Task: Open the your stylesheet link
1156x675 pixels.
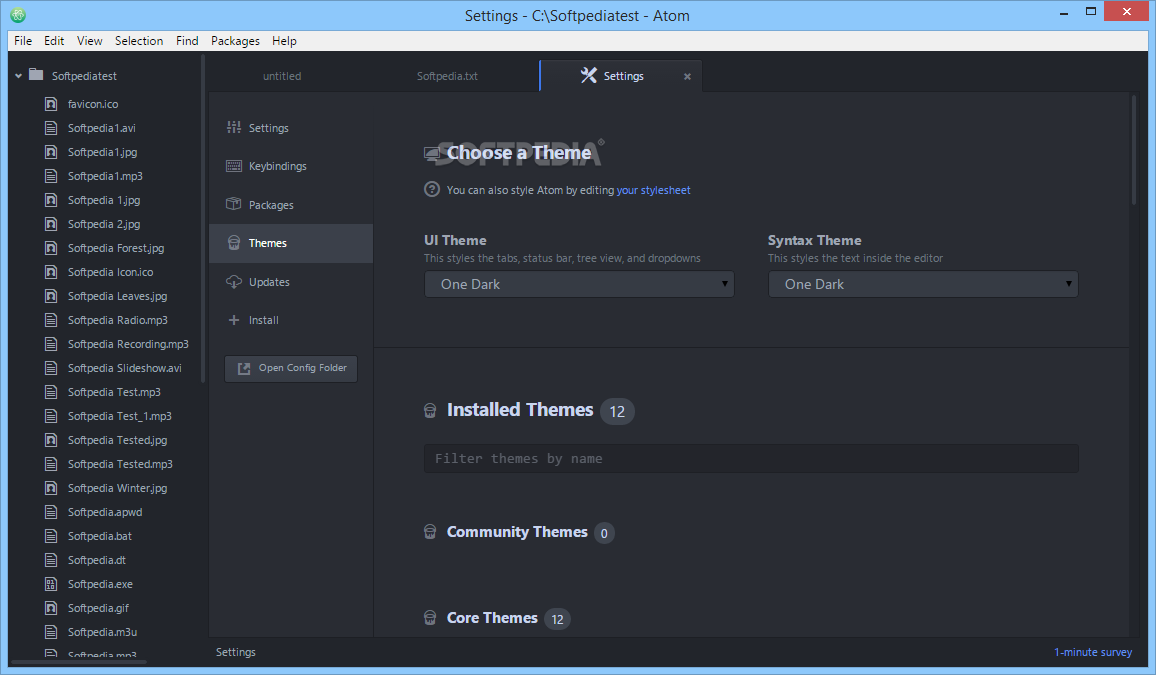Action: click(x=653, y=190)
